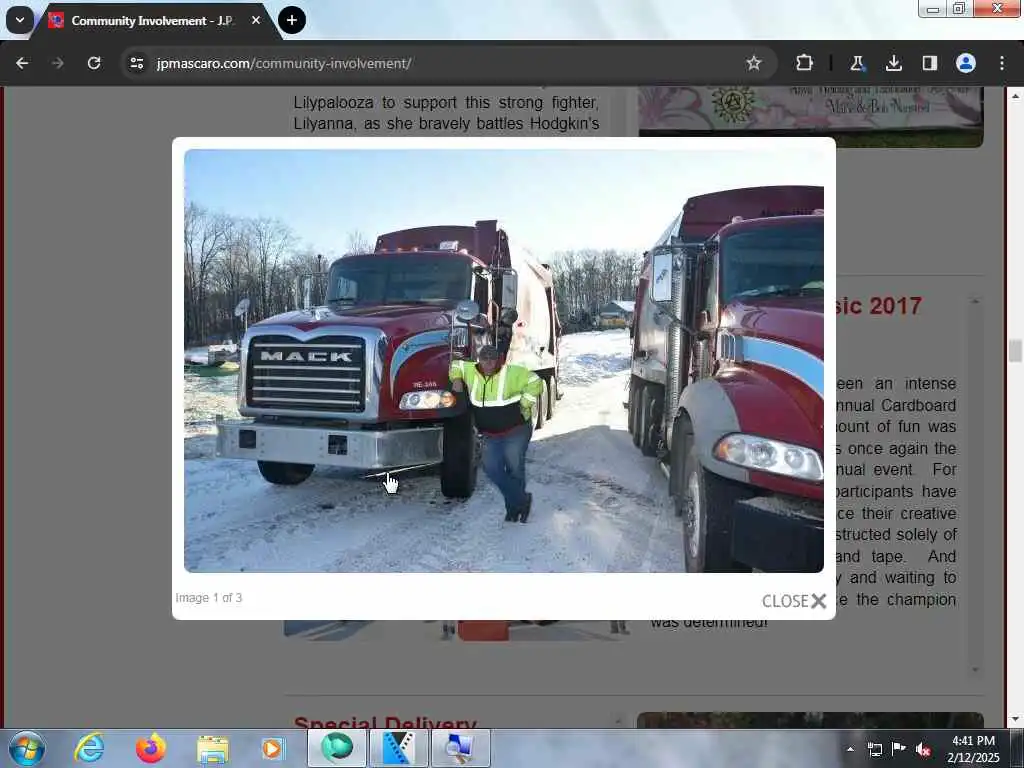Click the browser back arrow
This screenshot has height=768, width=1024.
pyautogui.click(x=22, y=63)
